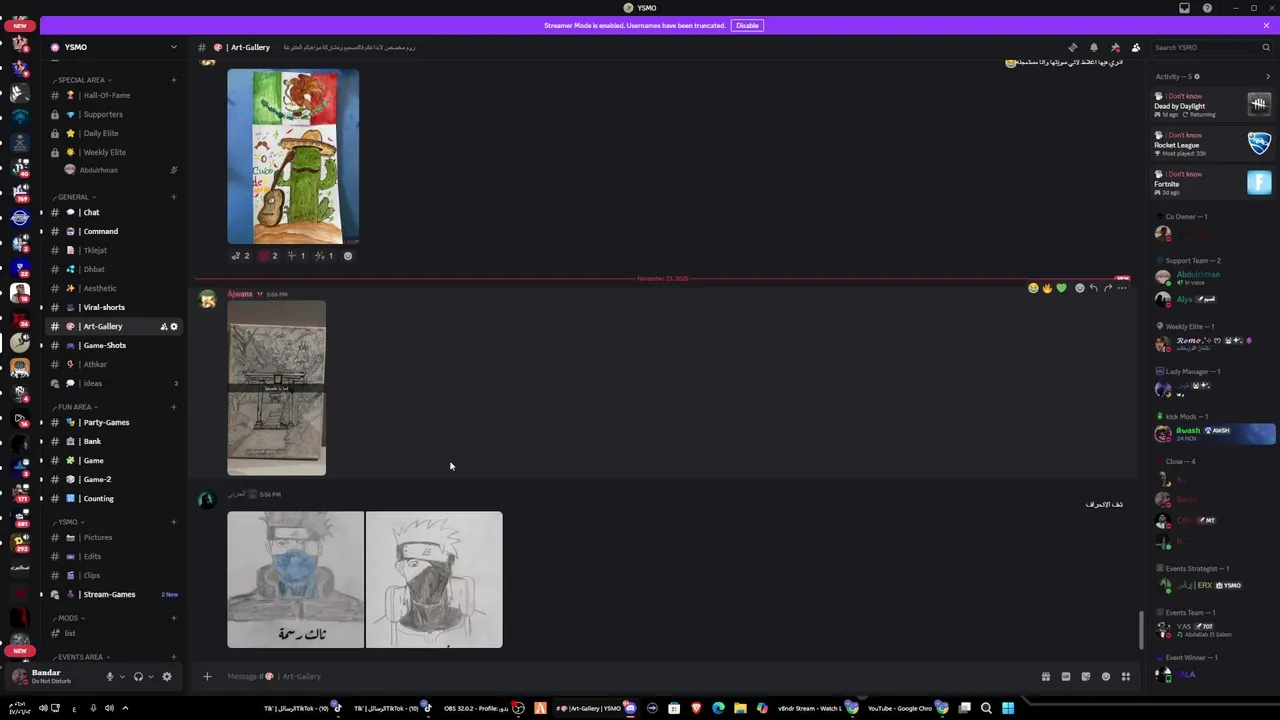The width and height of the screenshot is (1280, 720).
Task: Collapse the MODS category
Action: point(68,618)
